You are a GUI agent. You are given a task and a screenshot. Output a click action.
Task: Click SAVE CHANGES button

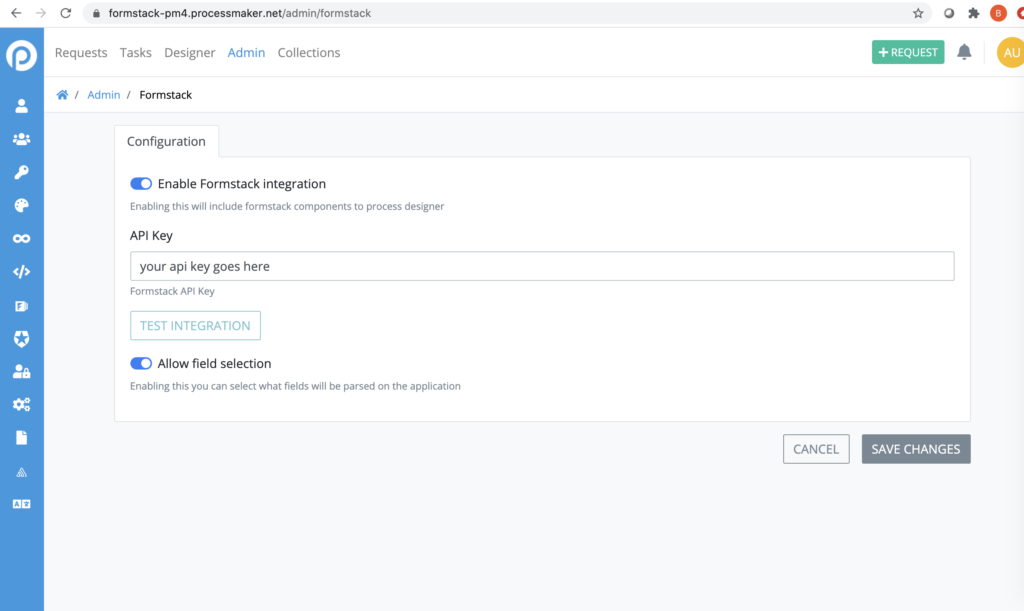click(916, 449)
